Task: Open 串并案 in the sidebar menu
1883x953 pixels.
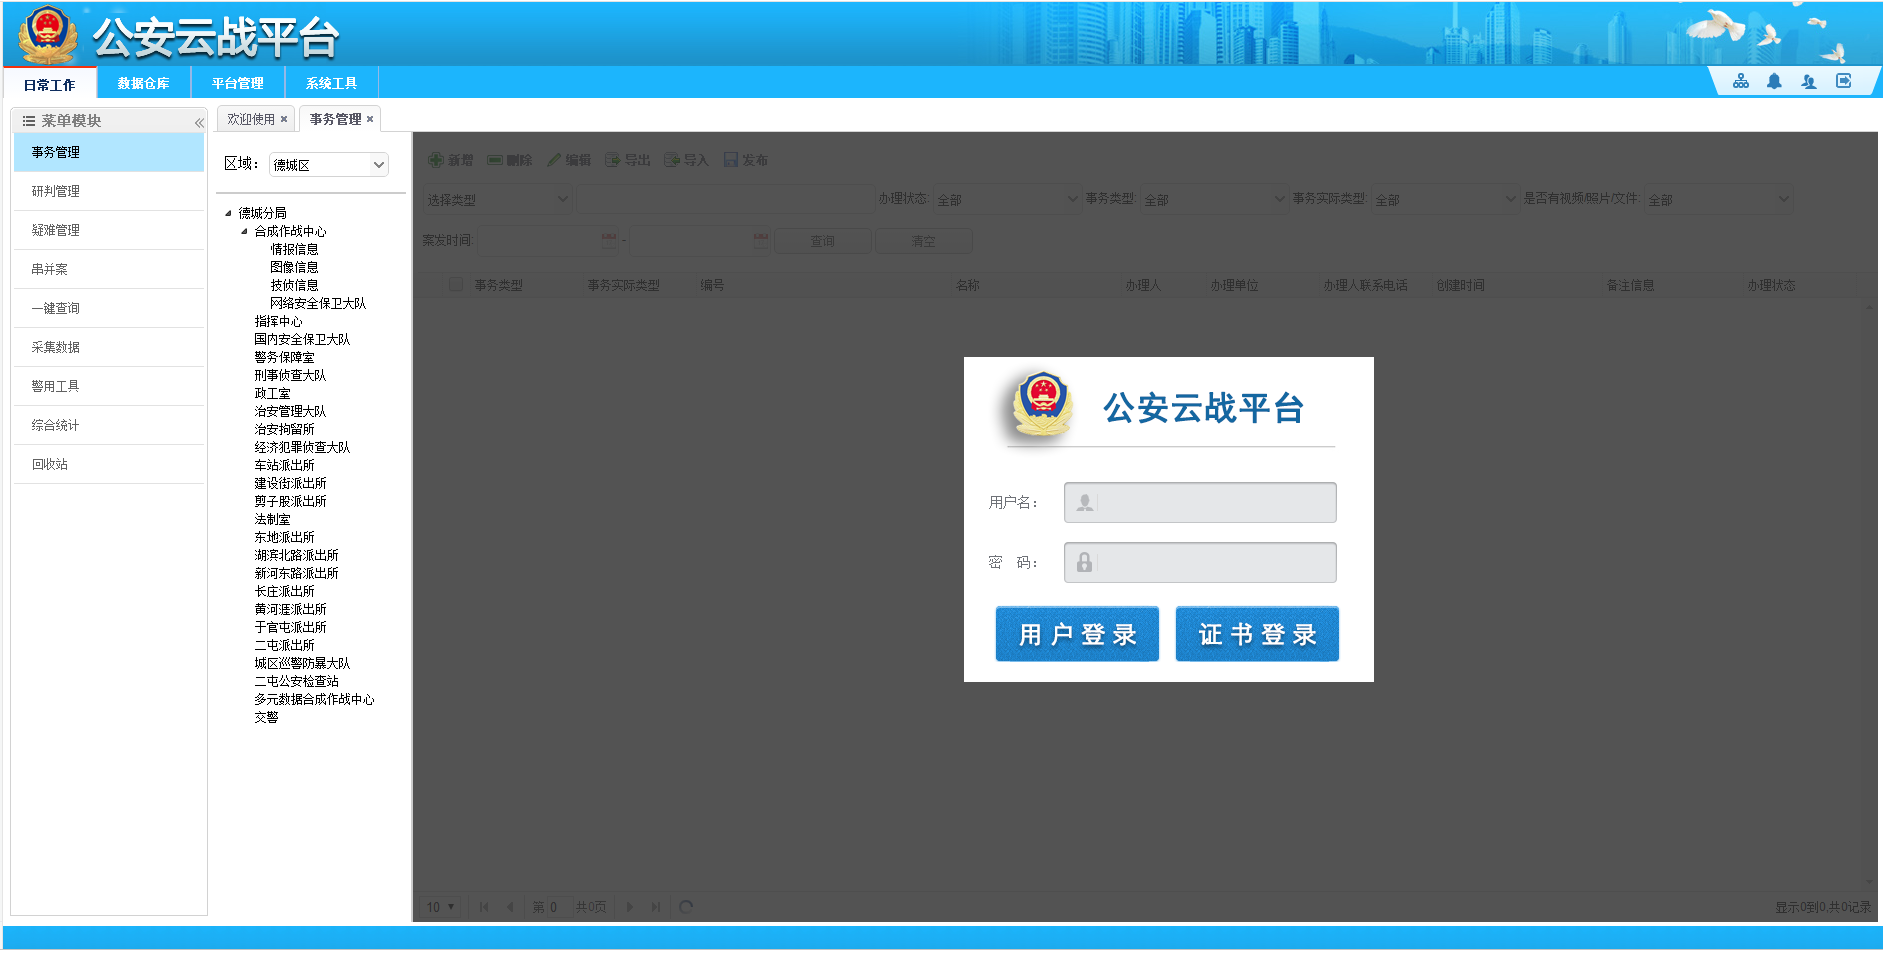Action: click(109, 269)
